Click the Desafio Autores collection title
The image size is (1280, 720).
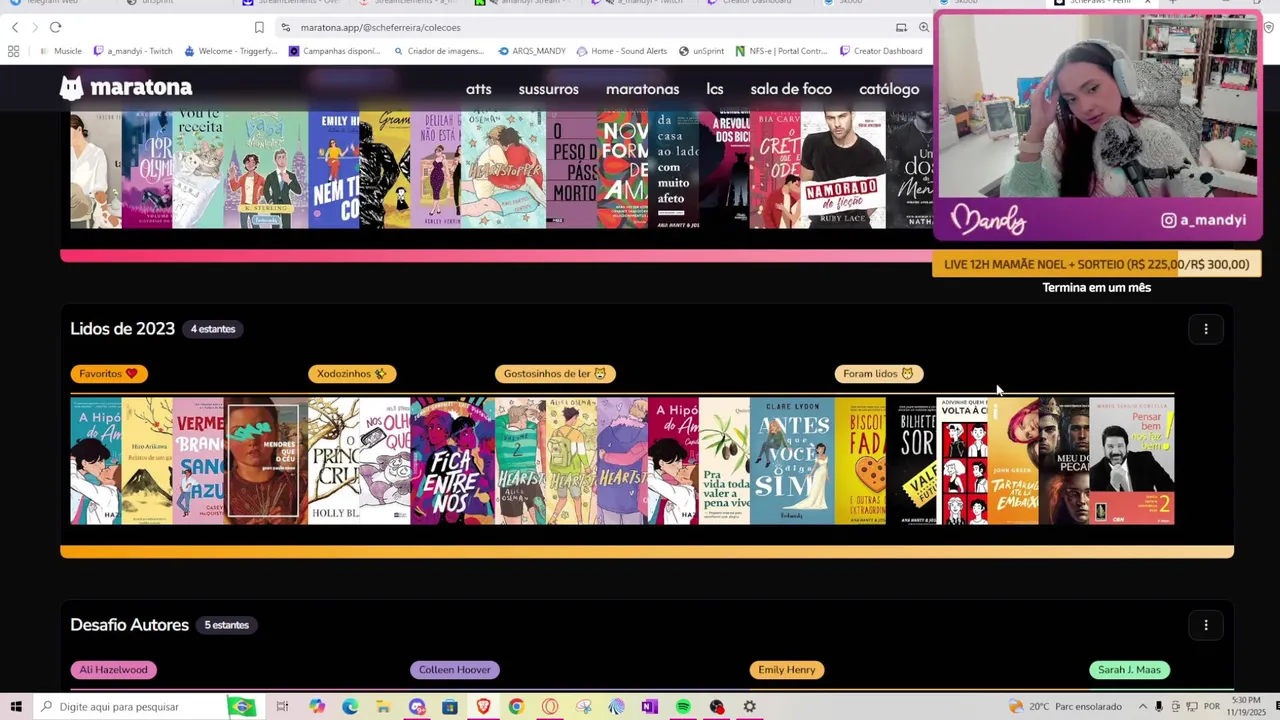click(x=129, y=625)
